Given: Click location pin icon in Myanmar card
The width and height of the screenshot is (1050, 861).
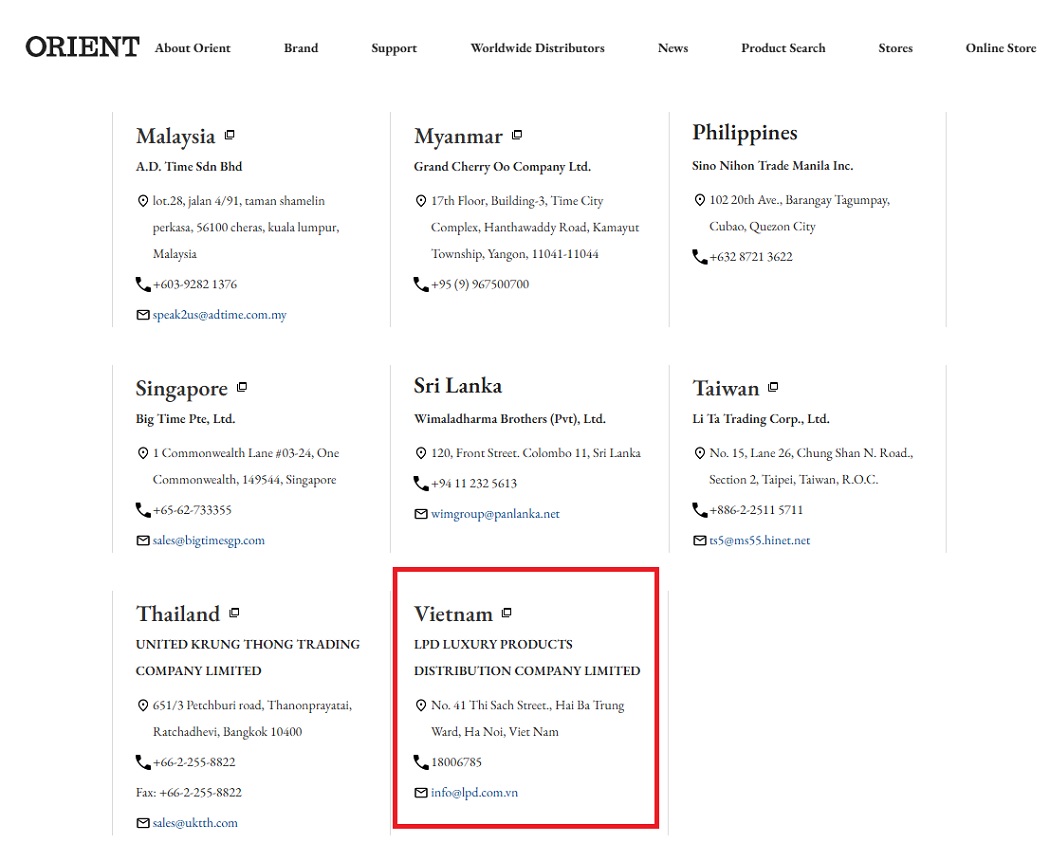Looking at the screenshot, I should click(x=421, y=201).
